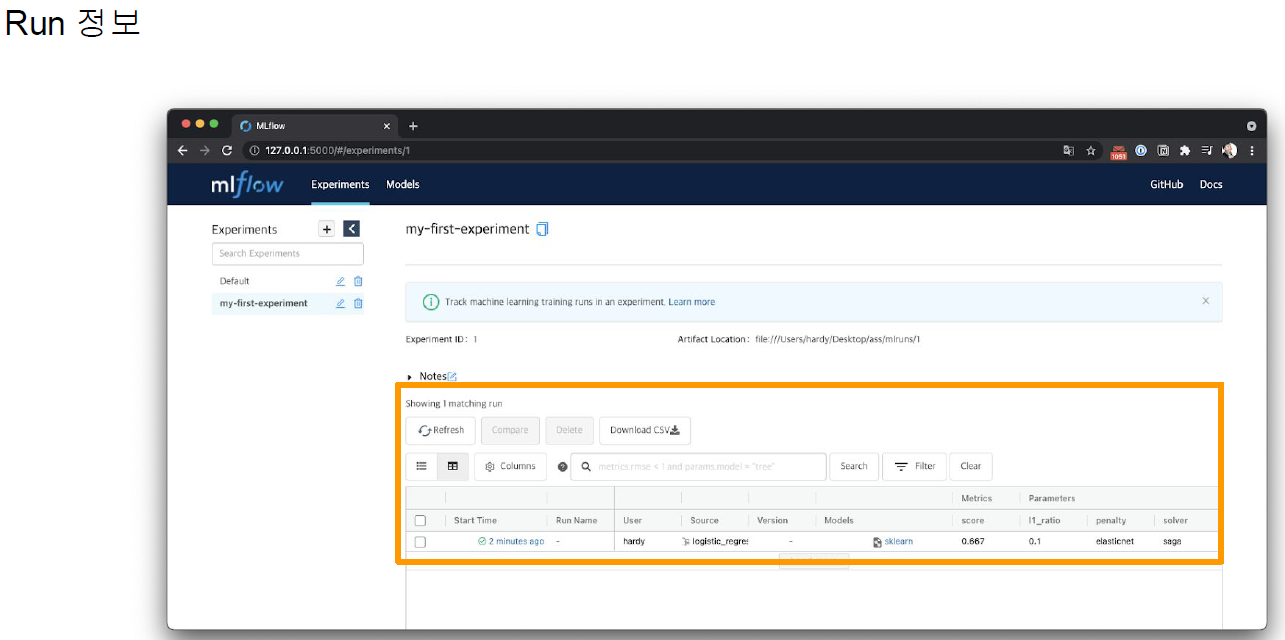Select the Default experiment
This screenshot has height=640, width=1285.
pyautogui.click(x=235, y=281)
